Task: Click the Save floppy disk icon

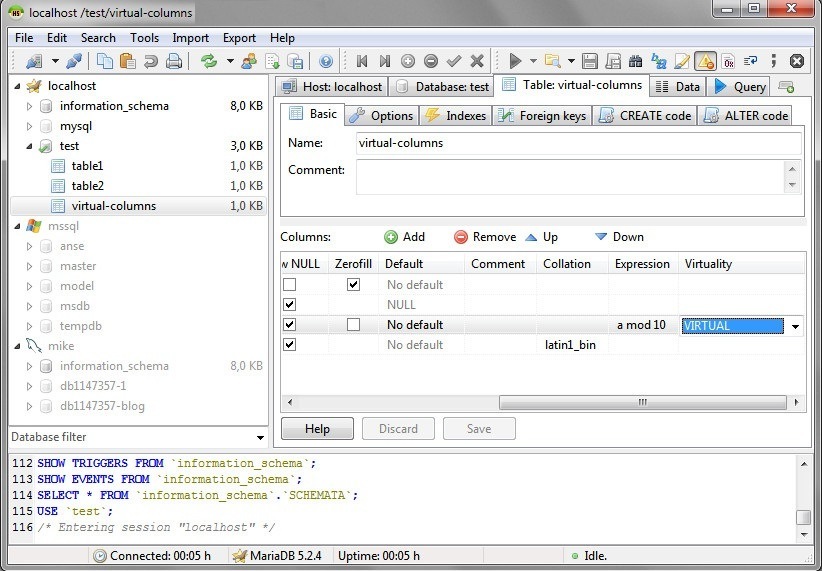Action: tap(590, 61)
